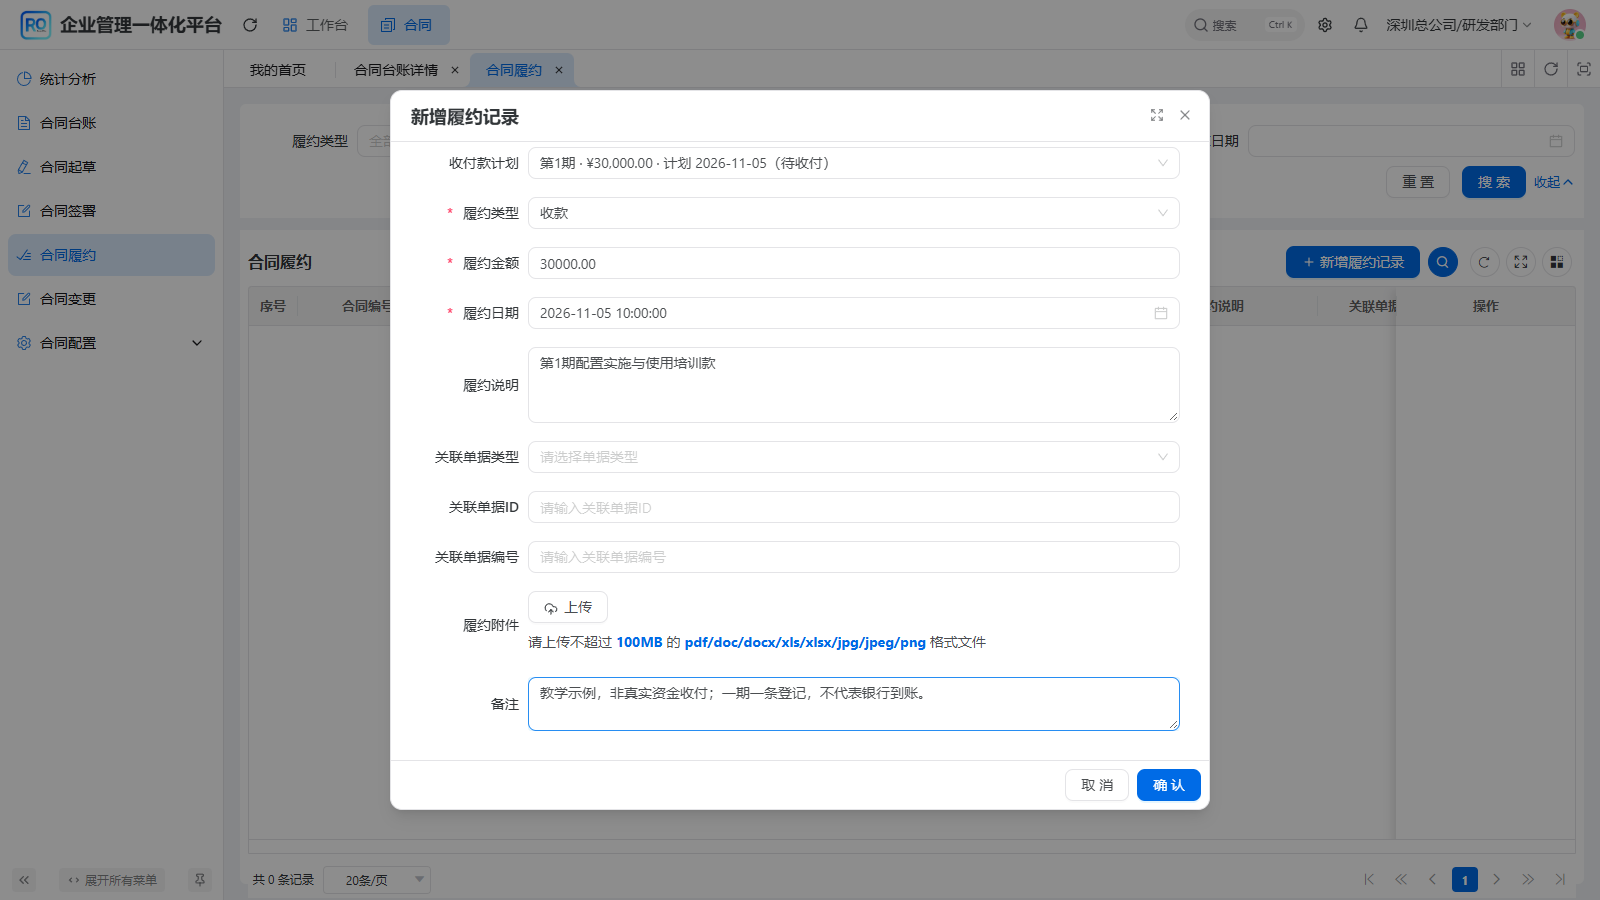This screenshot has width=1600, height=900.
Task: Open 工作台 top navigation tab
Action: [315, 25]
